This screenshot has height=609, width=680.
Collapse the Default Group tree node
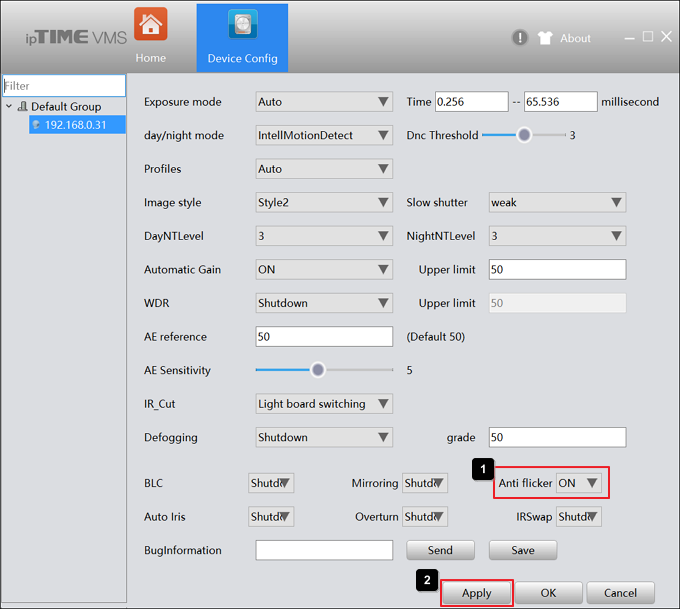click(x=9, y=106)
